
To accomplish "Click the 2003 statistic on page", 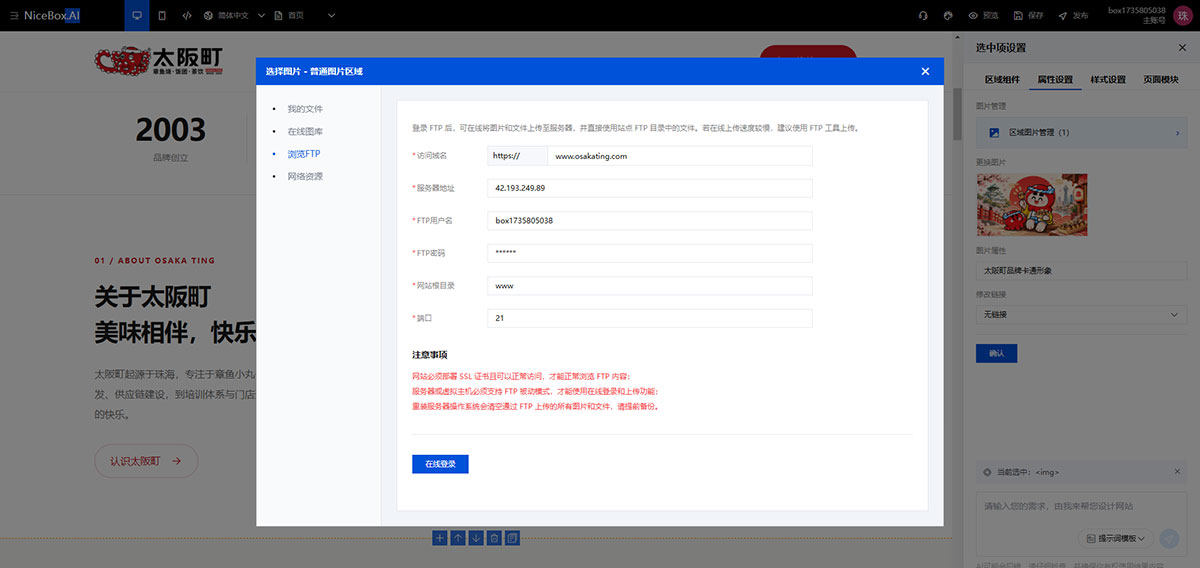I will pyautogui.click(x=170, y=130).
